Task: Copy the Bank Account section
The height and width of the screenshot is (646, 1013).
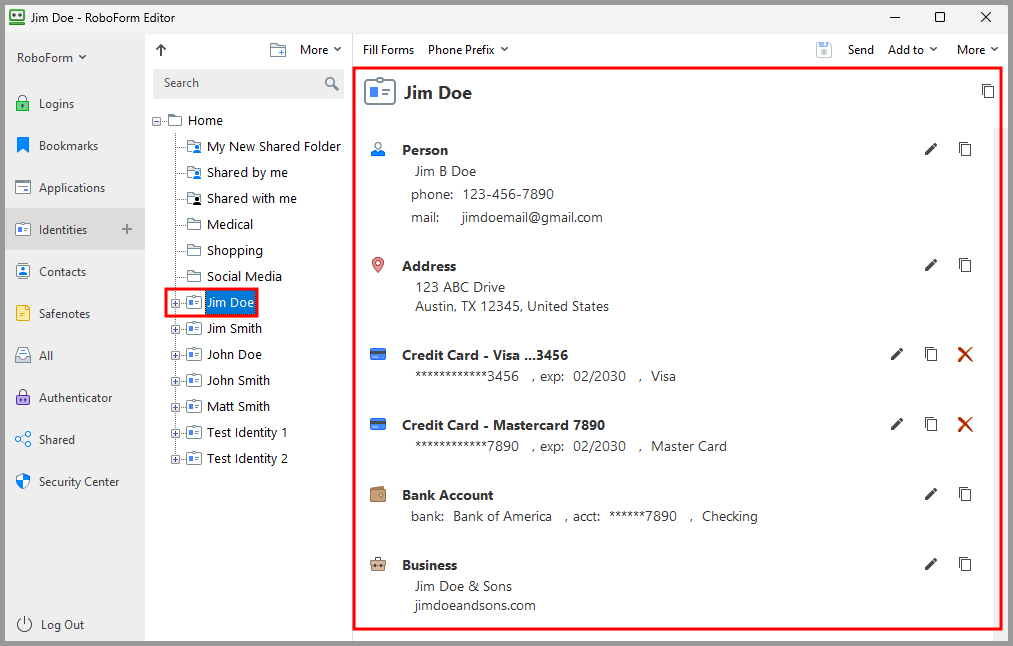Action: [965, 494]
